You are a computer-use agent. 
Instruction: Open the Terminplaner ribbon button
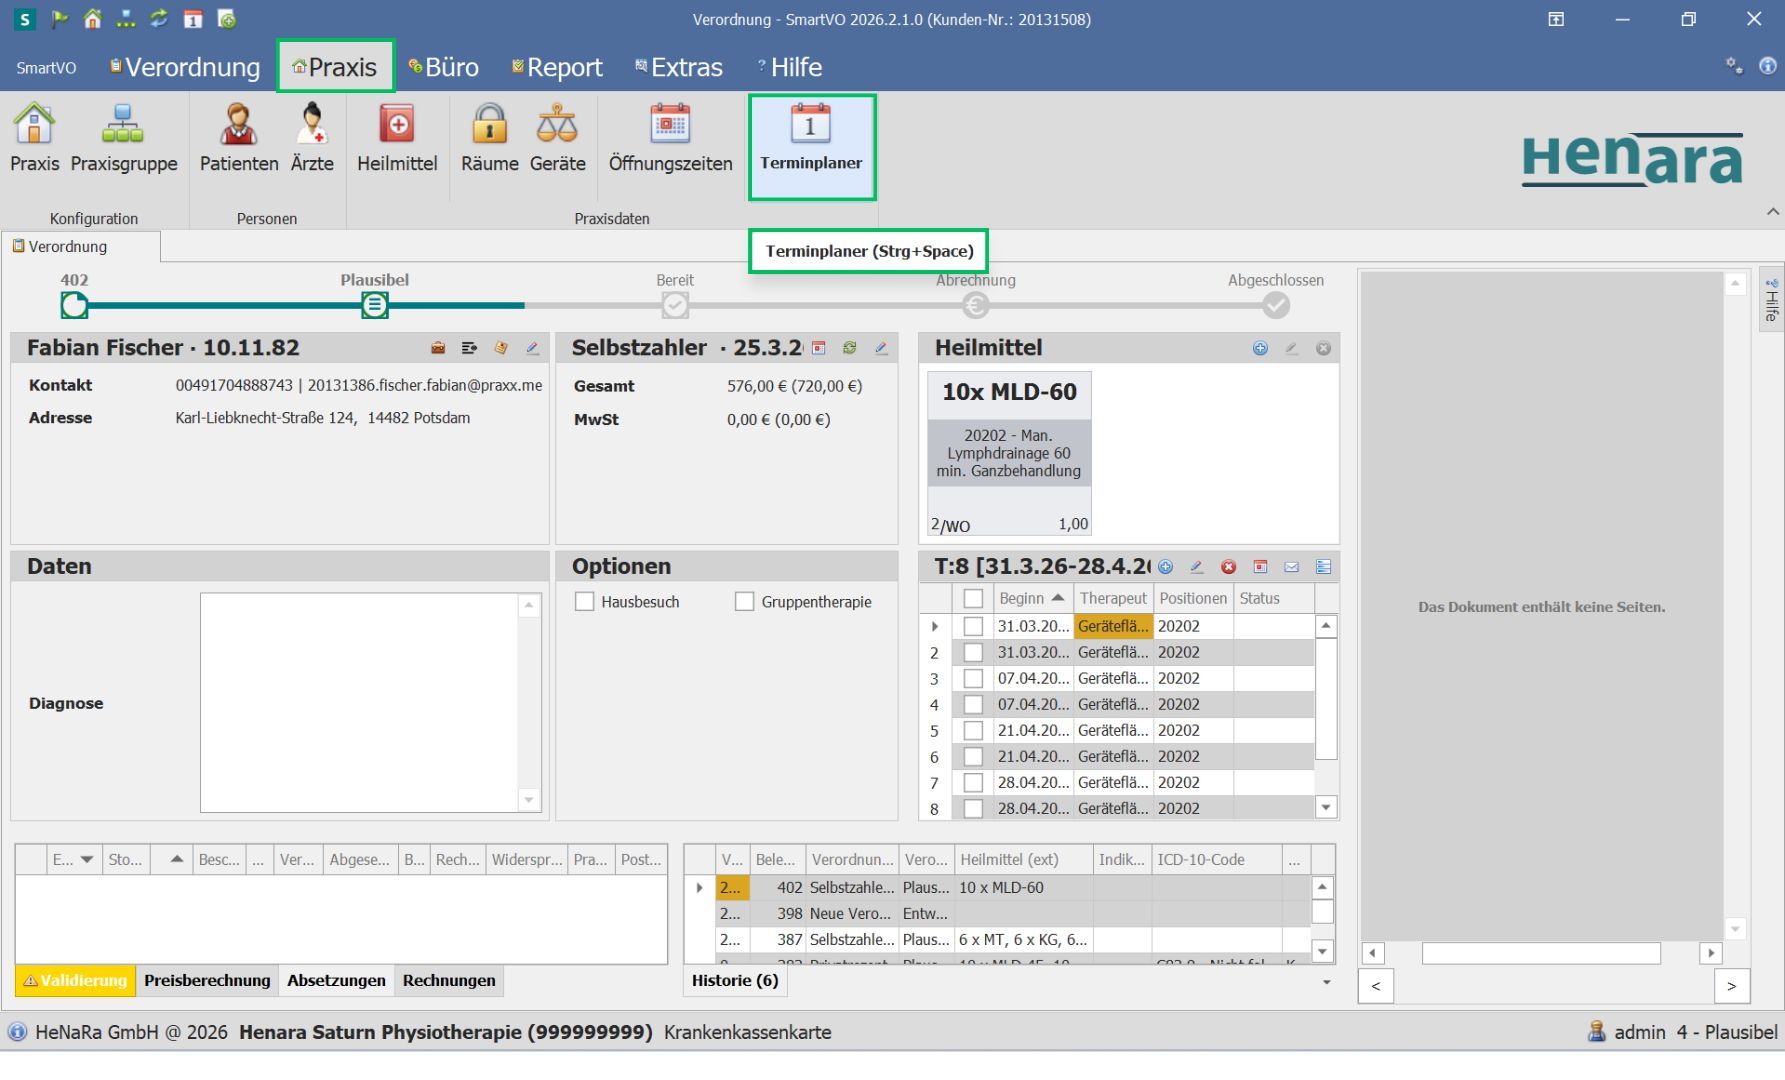(x=811, y=147)
